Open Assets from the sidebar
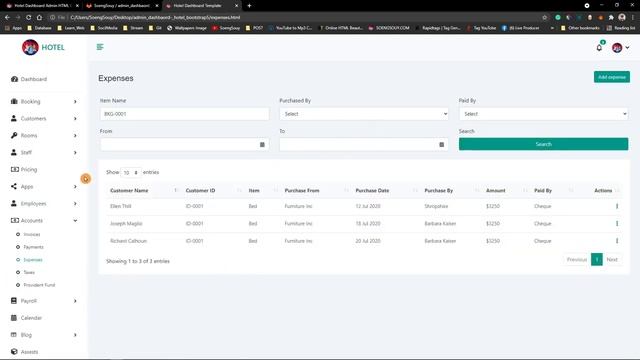640x360 pixels. click(24, 351)
